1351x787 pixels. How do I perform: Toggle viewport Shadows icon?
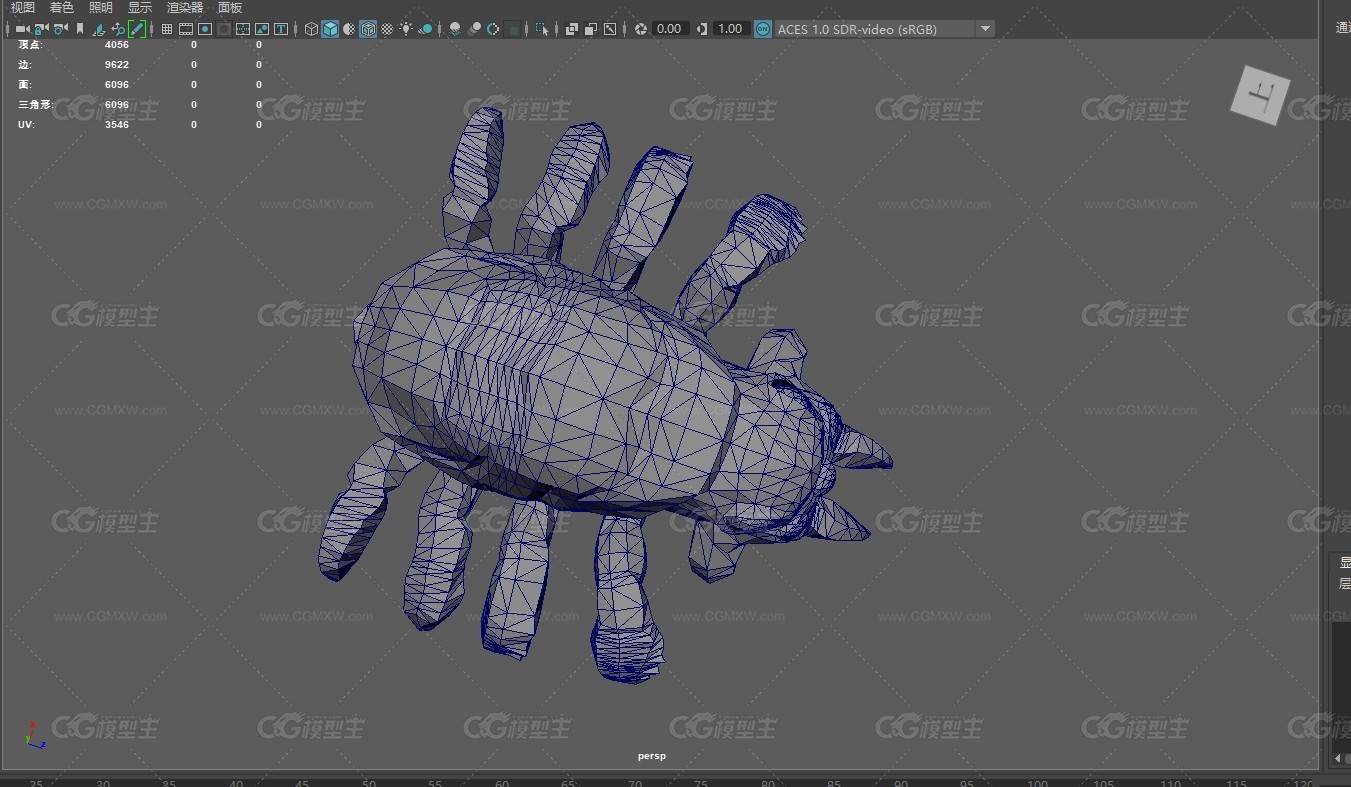(x=425, y=29)
